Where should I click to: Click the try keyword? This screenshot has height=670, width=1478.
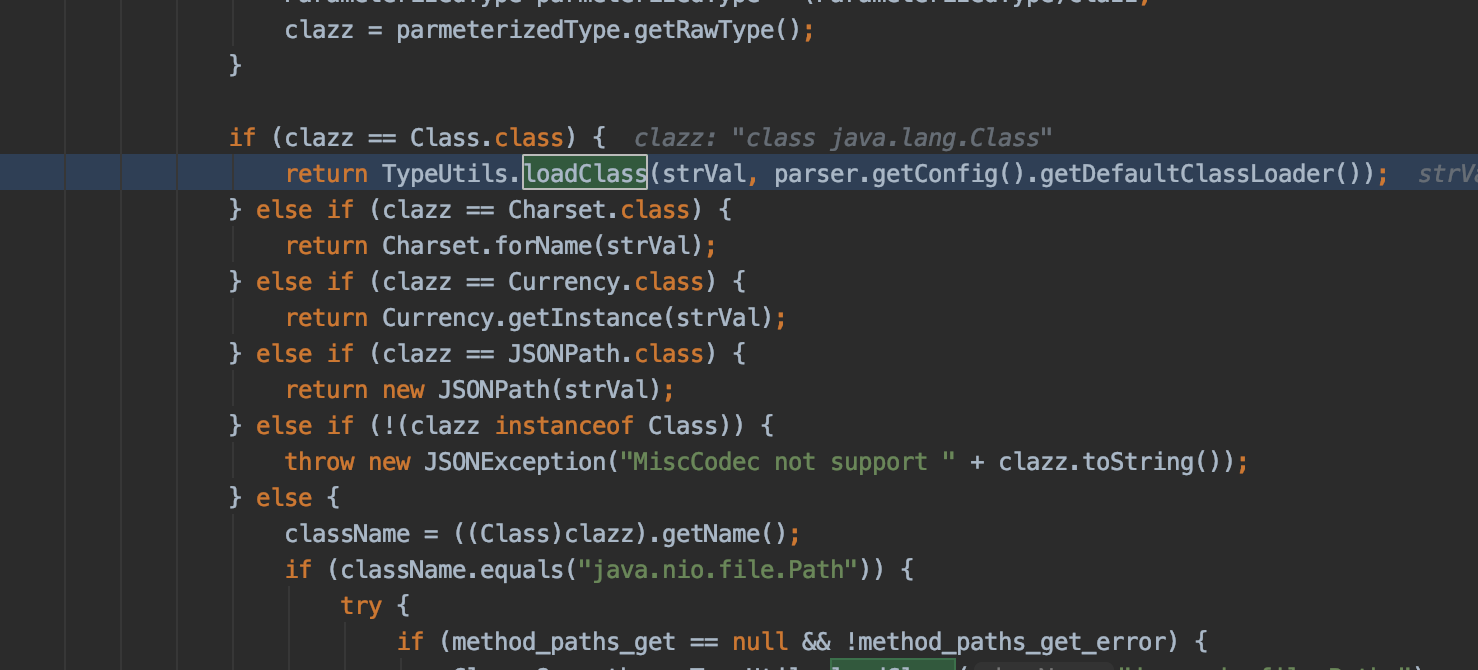click(x=361, y=606)
